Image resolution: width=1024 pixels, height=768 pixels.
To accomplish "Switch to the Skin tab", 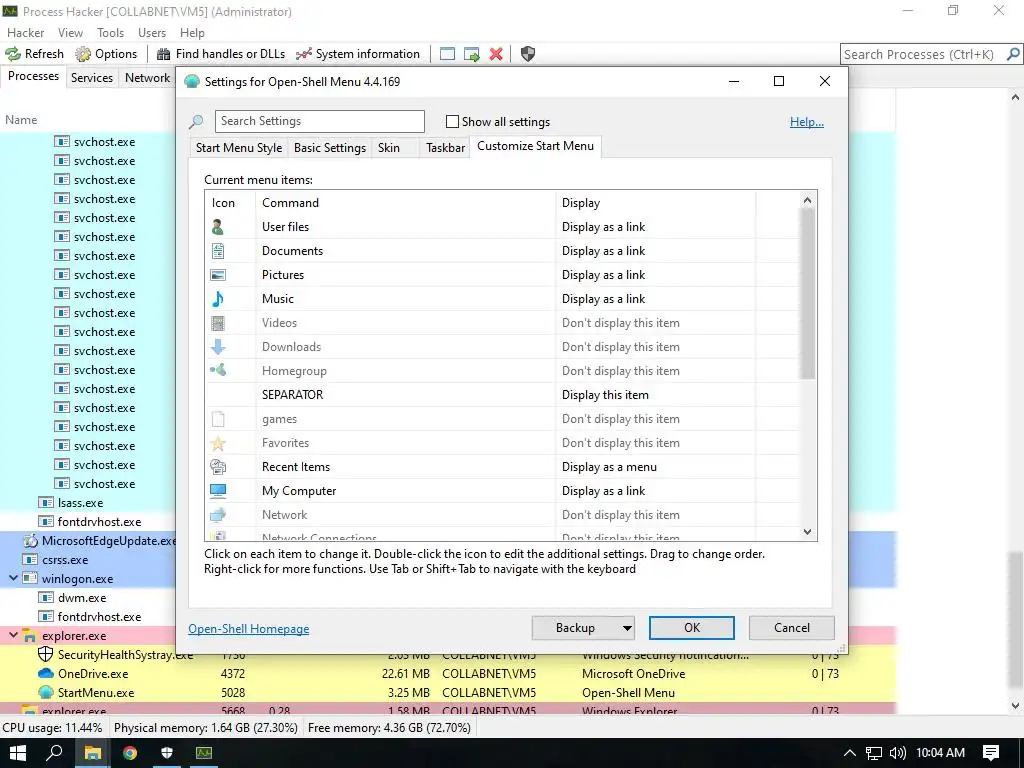I will click(389, 148).
